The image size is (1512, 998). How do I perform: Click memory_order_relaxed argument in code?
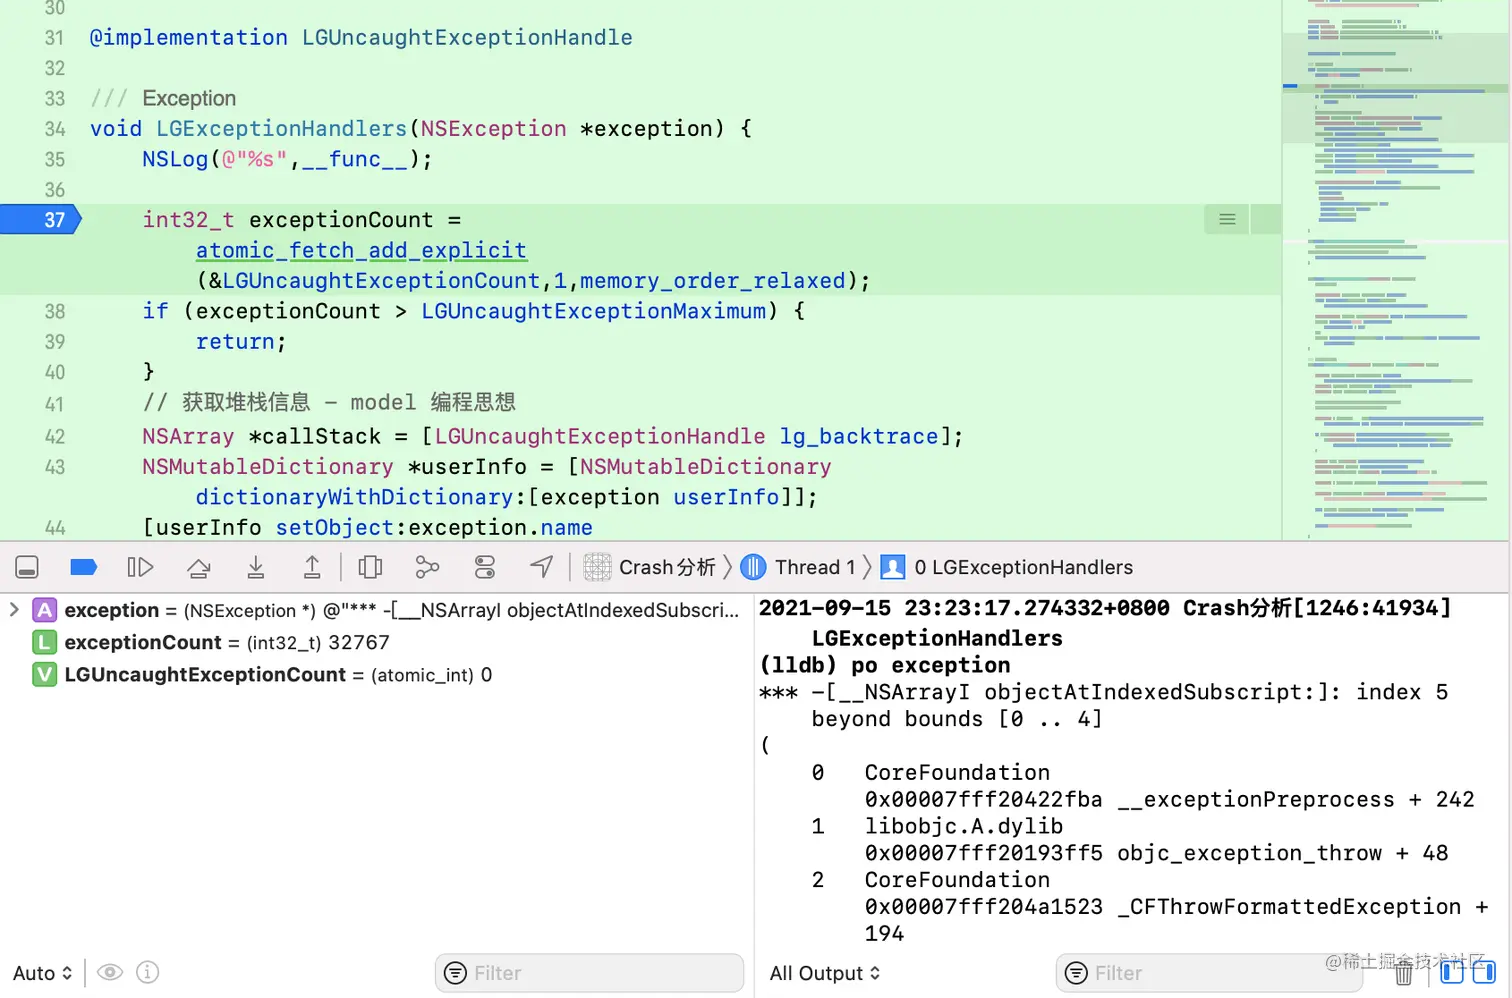(x=712, y=281)
